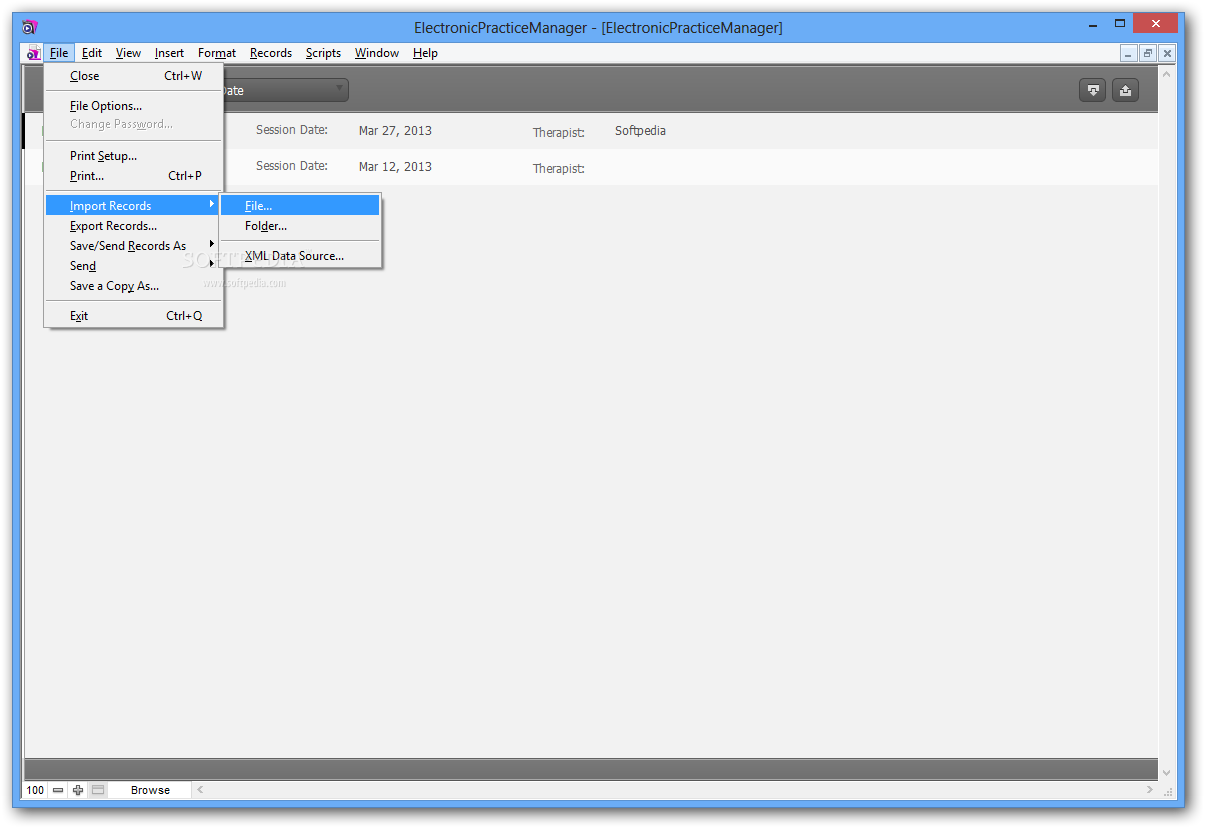Click the vertical scrollbar up arrow
This screenshot has height=828, width=1205.
[x=1166, y=75]
